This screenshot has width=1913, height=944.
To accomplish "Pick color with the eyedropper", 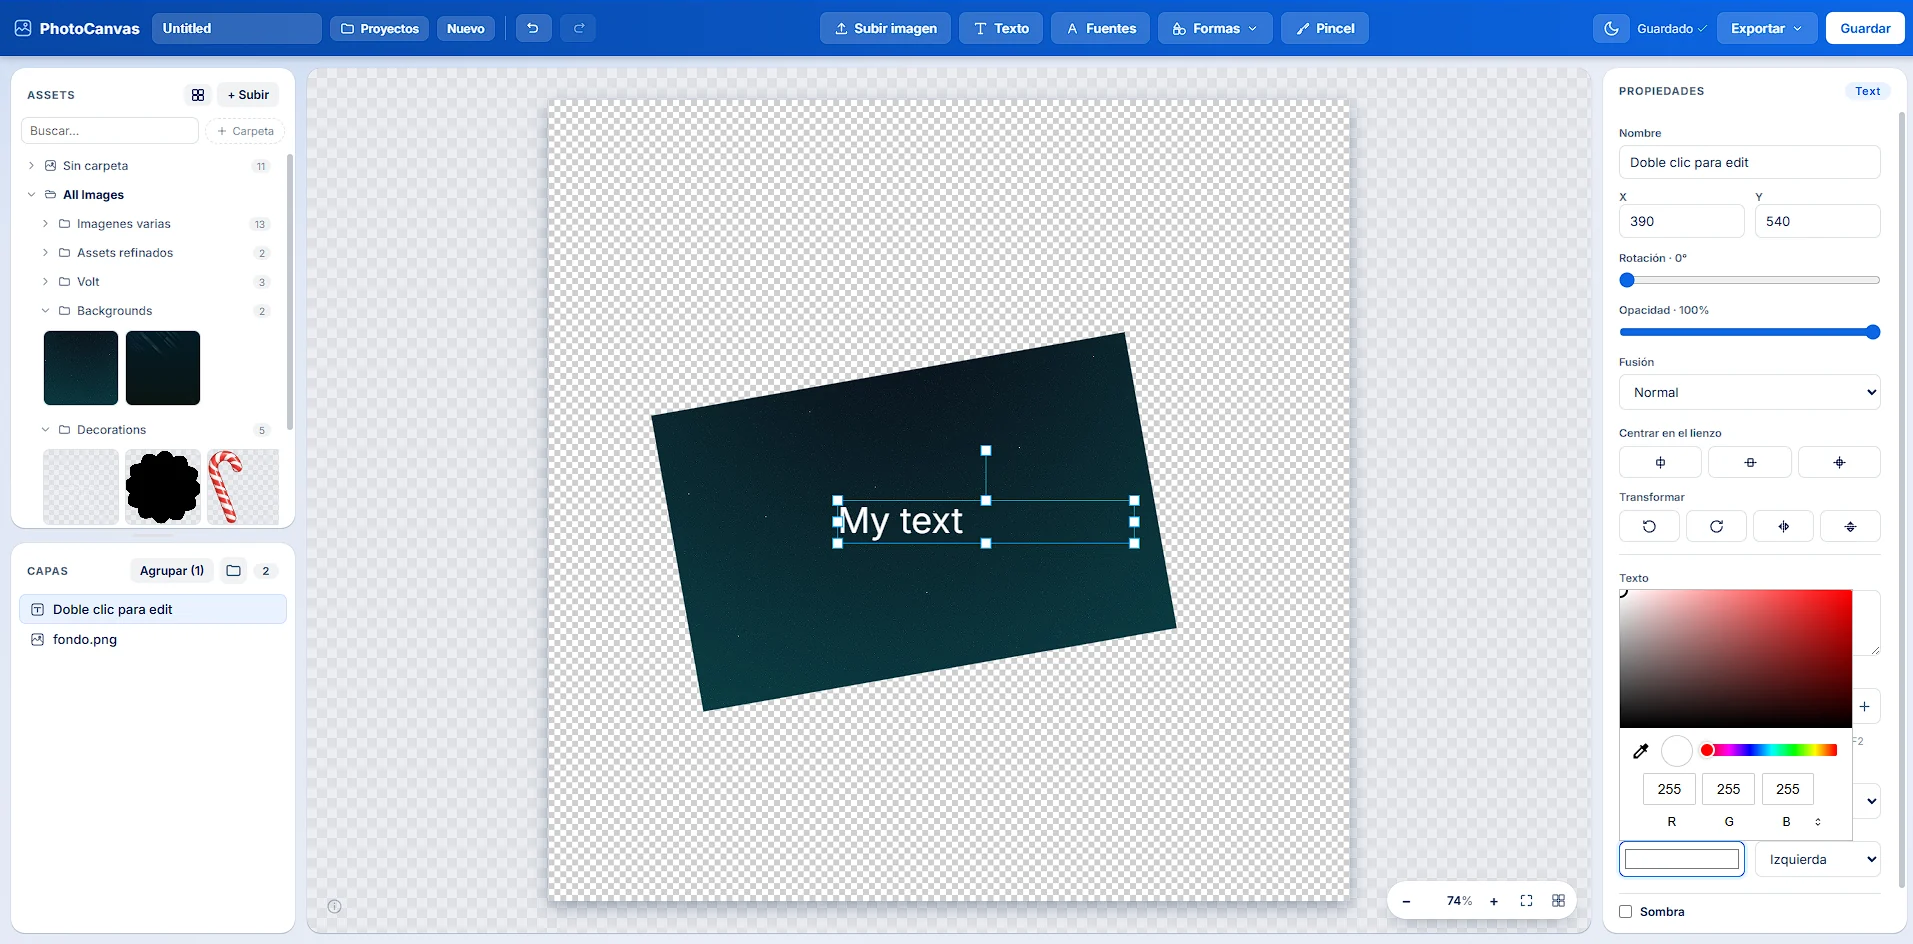I will (1640, 751).
